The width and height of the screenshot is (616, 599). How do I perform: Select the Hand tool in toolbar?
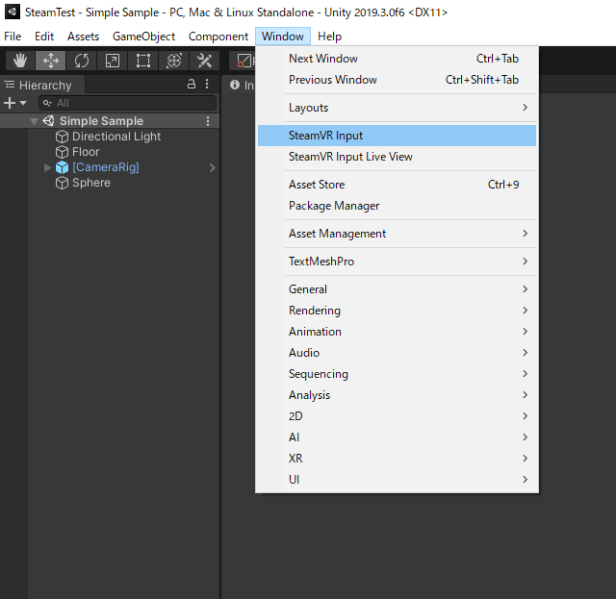point(20,61)
